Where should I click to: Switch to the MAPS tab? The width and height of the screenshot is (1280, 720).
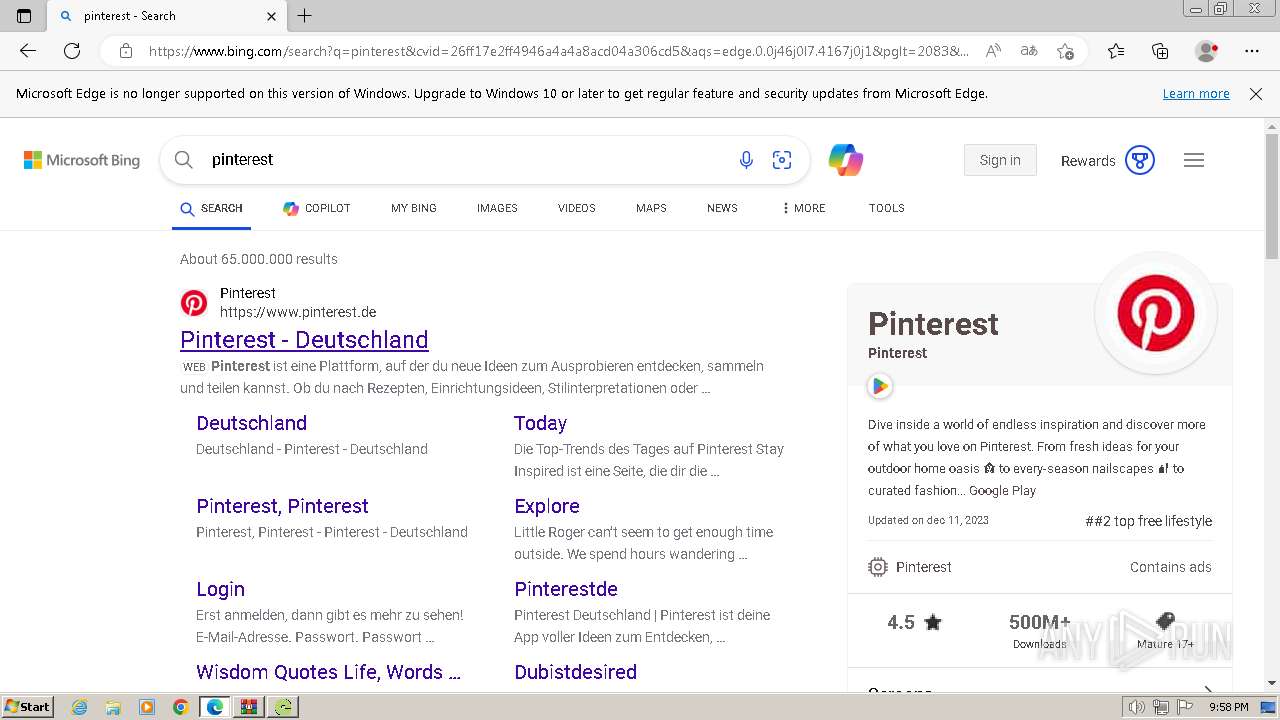[x=651, y=208]
